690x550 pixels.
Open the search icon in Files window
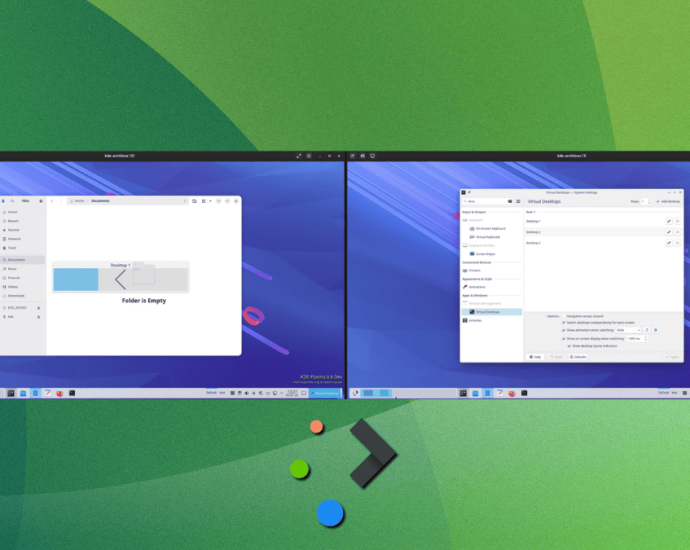coord(12,201)
